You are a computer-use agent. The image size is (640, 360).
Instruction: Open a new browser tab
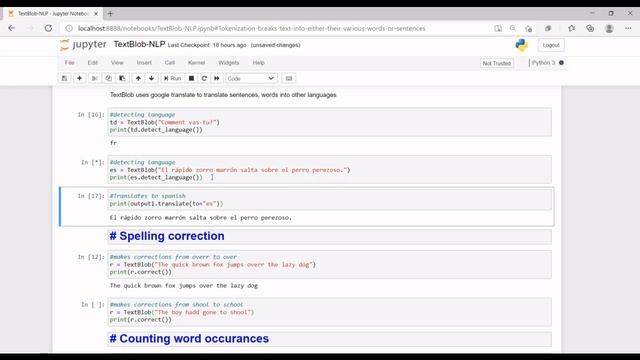tap(110, 13)
